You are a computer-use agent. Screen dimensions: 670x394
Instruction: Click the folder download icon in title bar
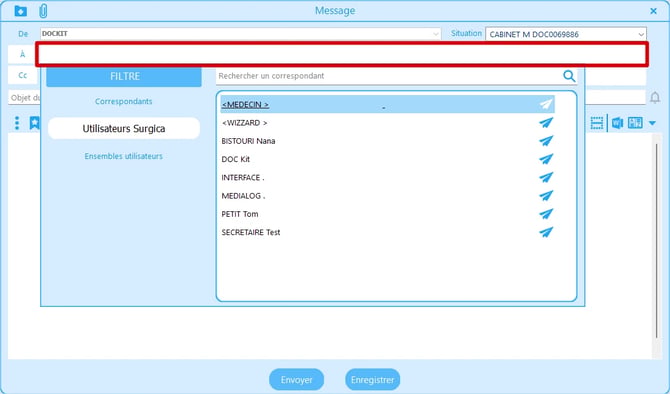click(x=20, y=11)
